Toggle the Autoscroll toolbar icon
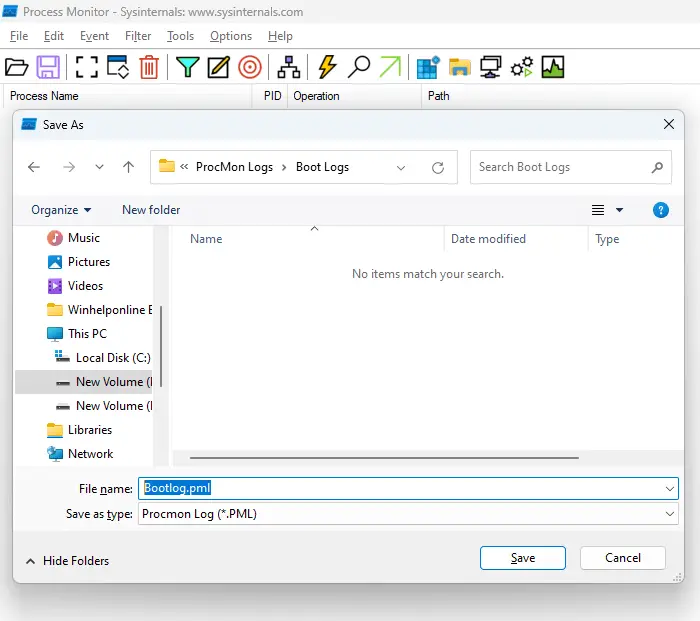The width and height of the screenshot is (700, 621). tap(118, 67)
